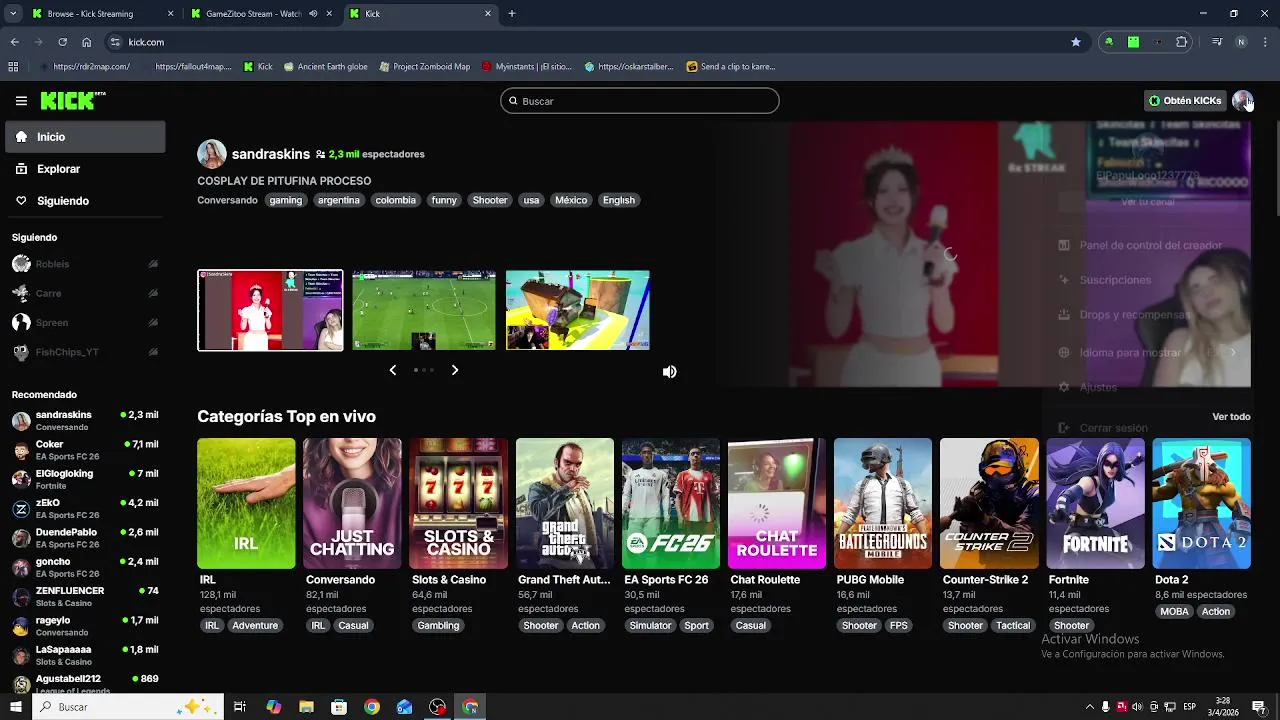Open Task View on taskbar
Screen dimensions: 1280x720
(240, 707)
